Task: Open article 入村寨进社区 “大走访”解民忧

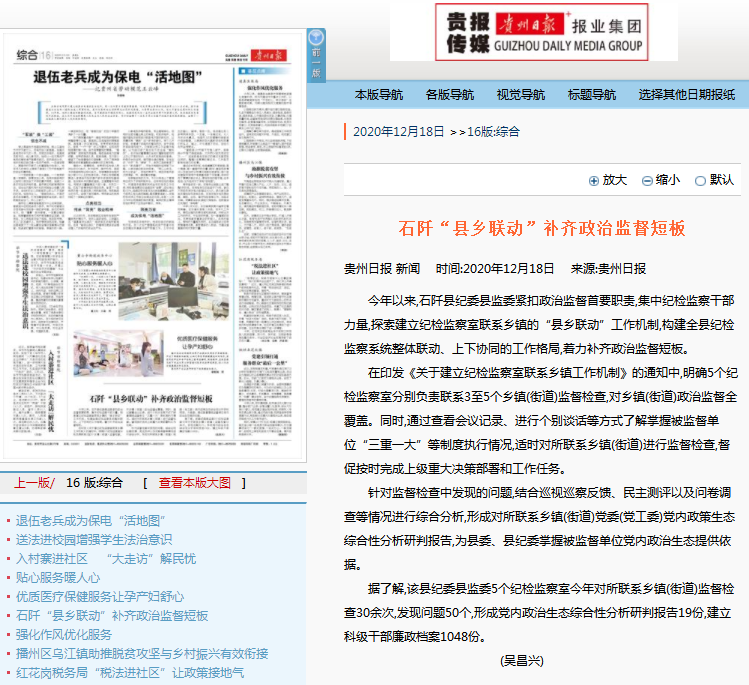Action: 106,559
